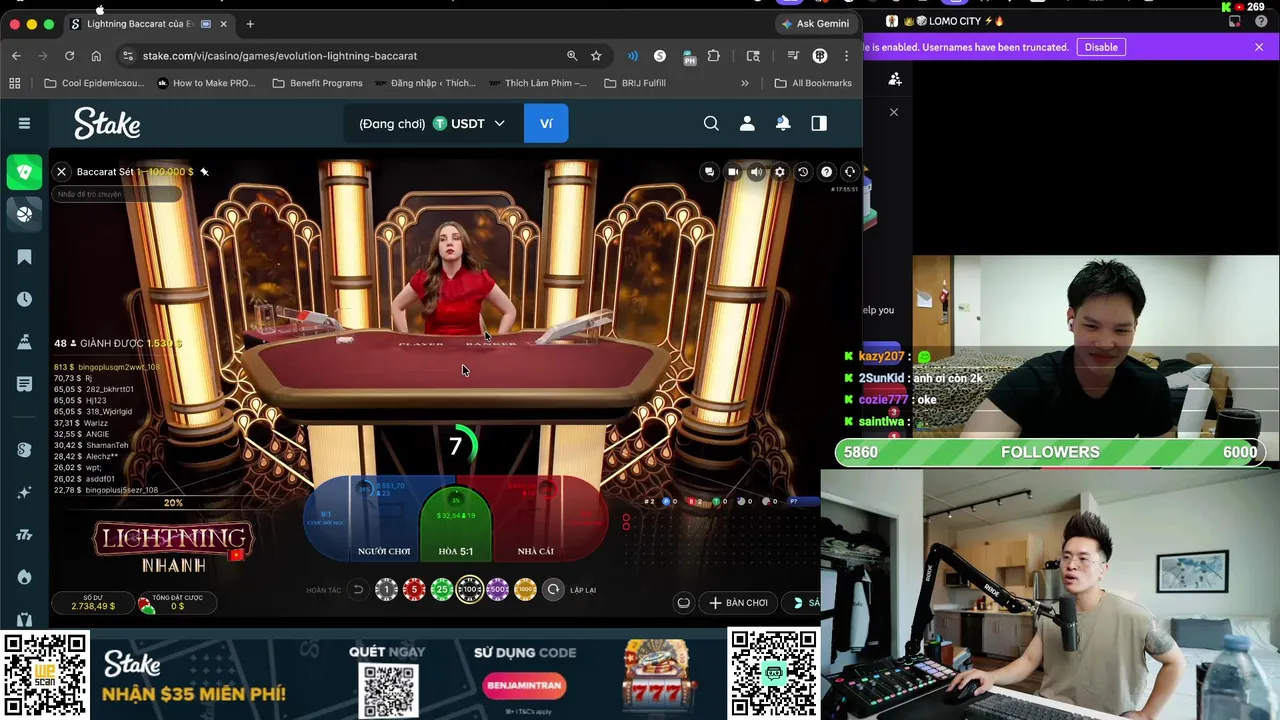Click the Ask Gemini button

817,23
